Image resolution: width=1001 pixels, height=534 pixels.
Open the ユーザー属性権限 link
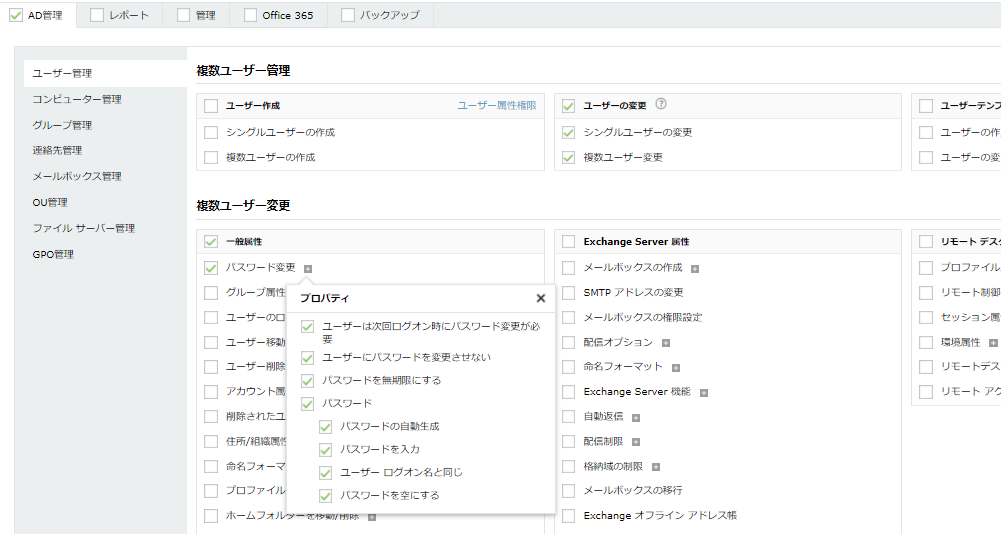[x=496, y=105]
